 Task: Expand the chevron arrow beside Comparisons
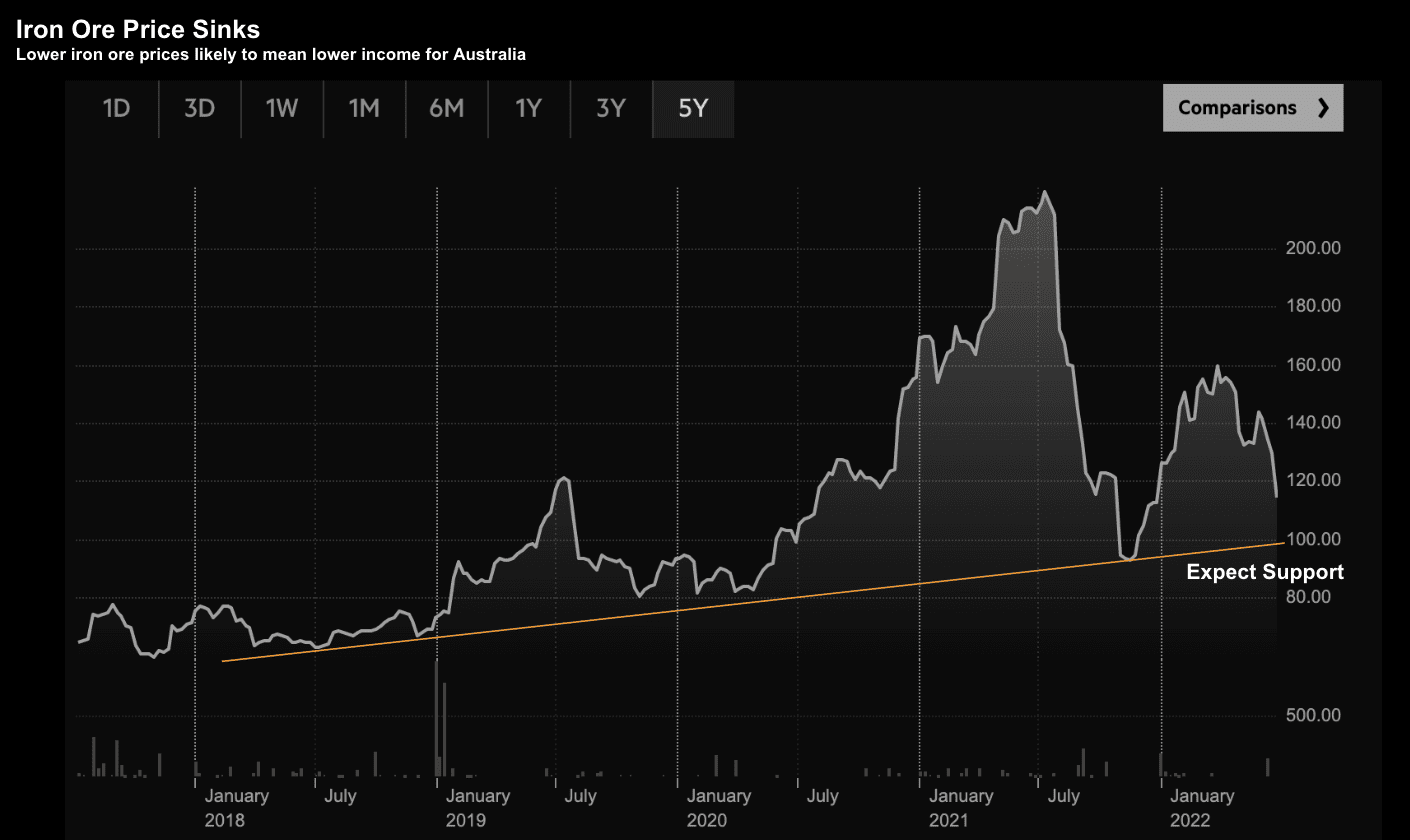click(1323, 108)
